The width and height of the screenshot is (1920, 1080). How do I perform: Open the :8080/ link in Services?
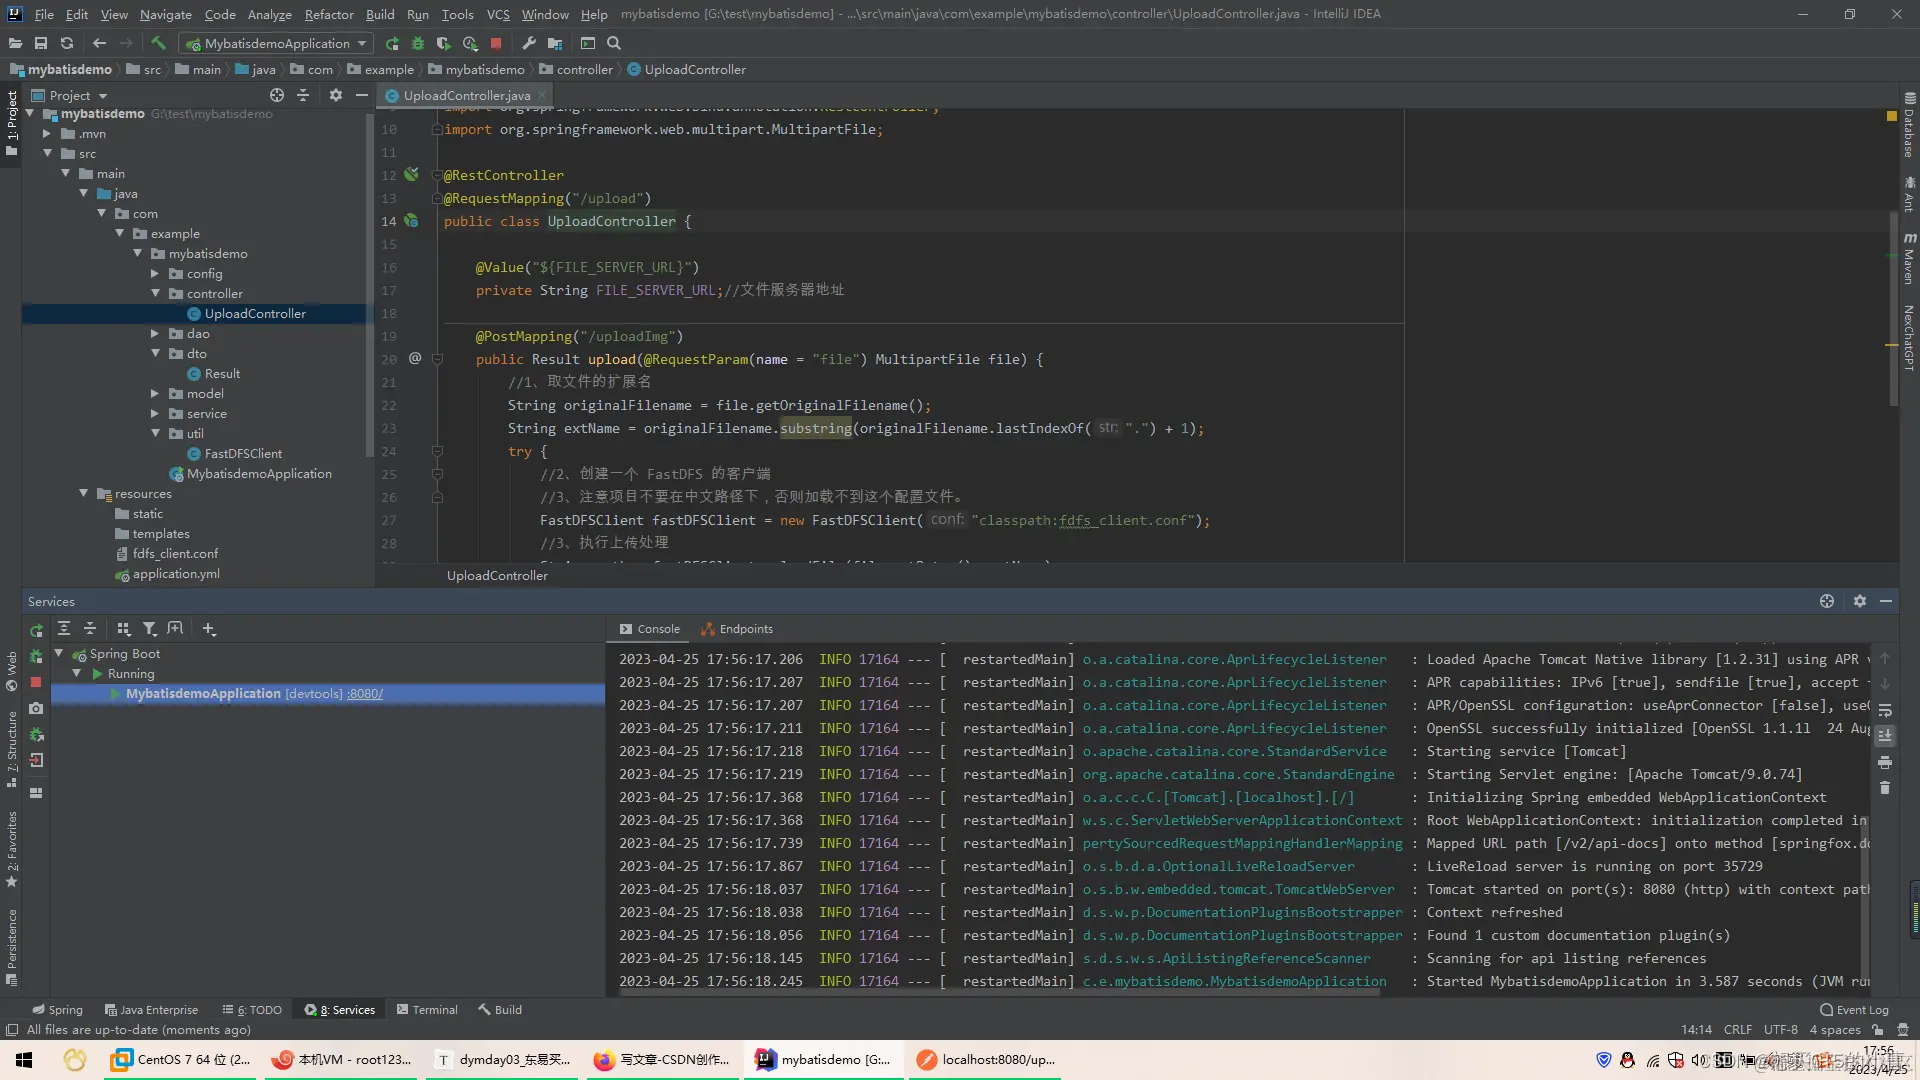(365, 694)
